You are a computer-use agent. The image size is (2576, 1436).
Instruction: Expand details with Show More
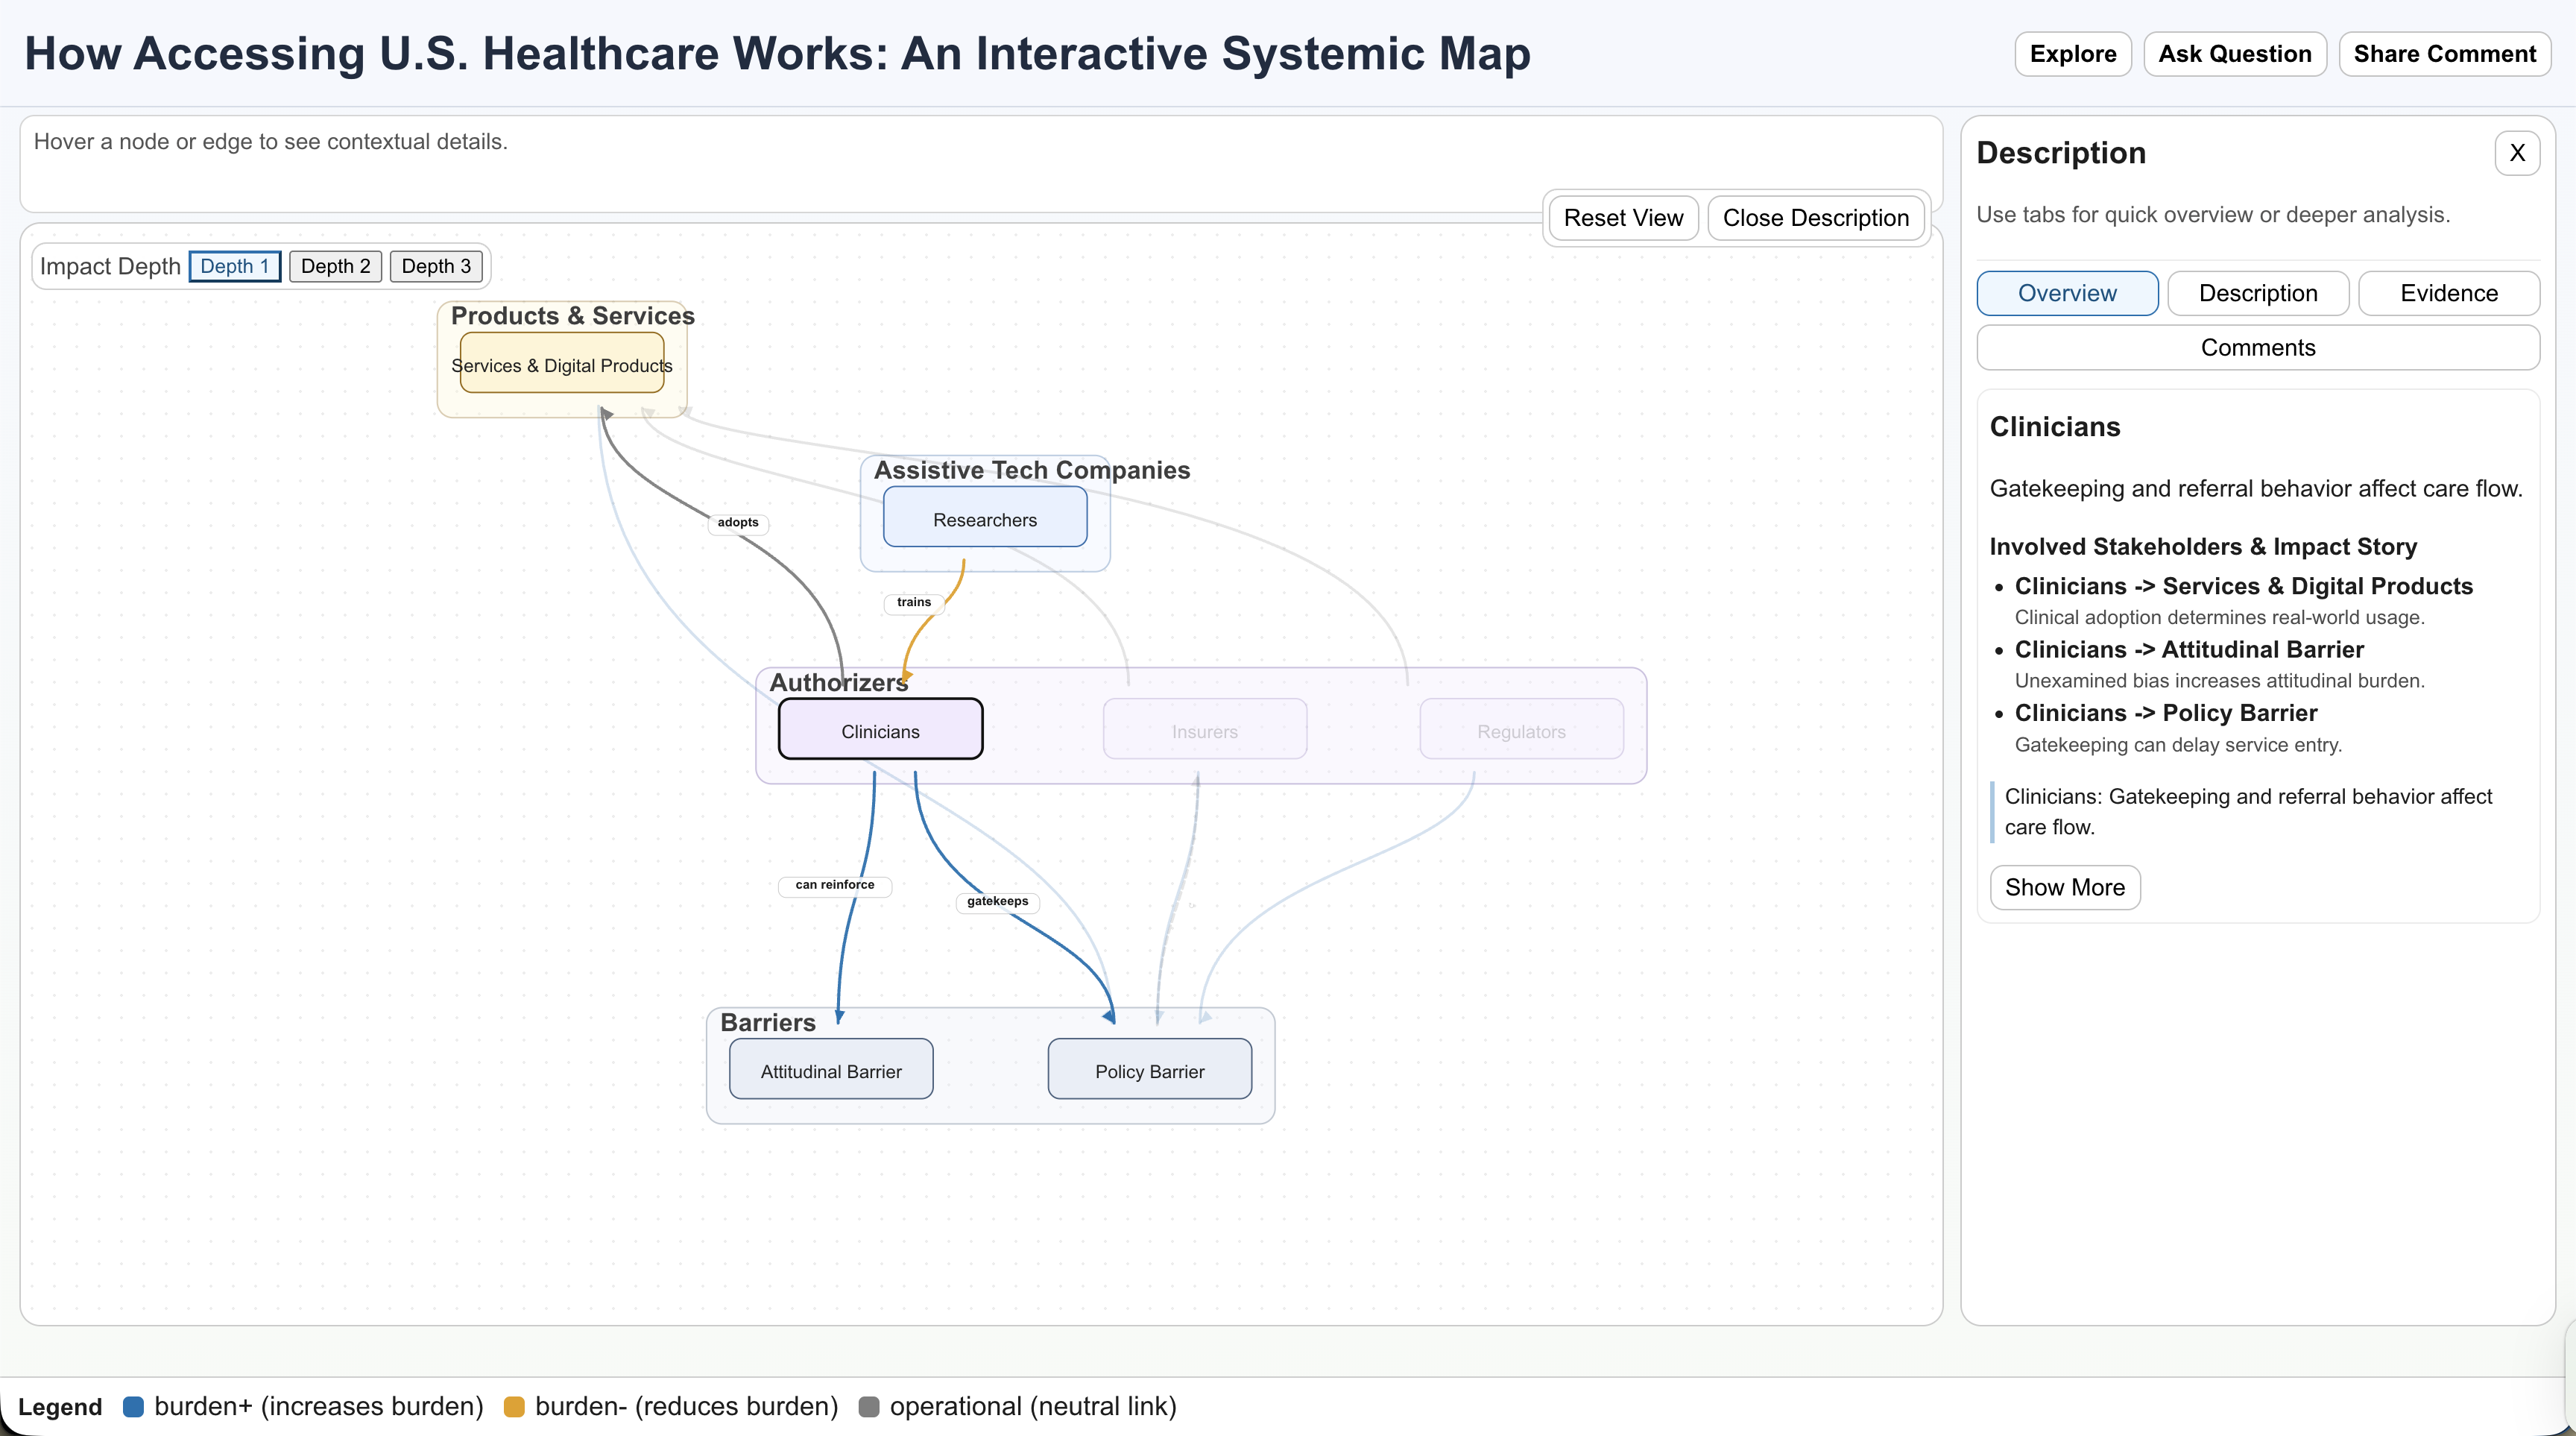[x=2065, y=887]
